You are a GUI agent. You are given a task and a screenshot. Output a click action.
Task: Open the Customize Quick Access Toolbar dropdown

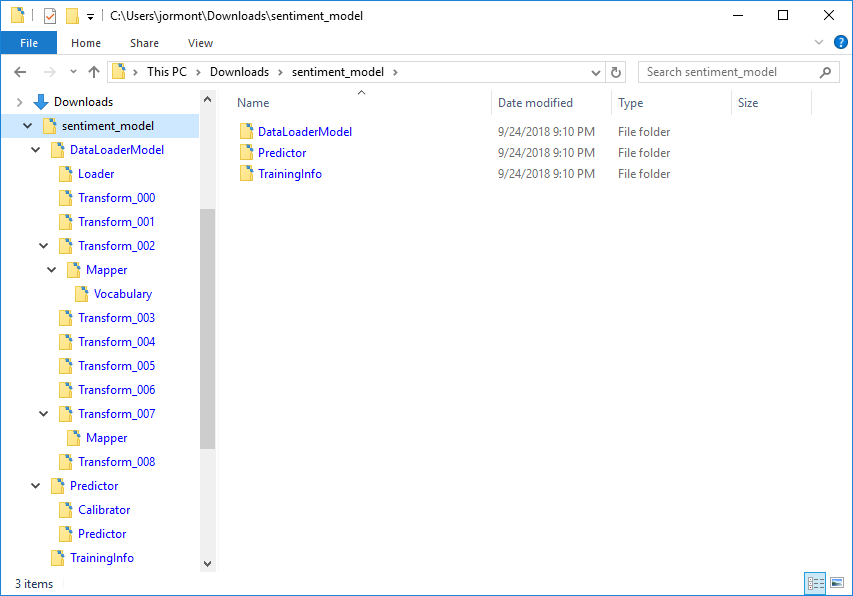(x=90, y=15)
